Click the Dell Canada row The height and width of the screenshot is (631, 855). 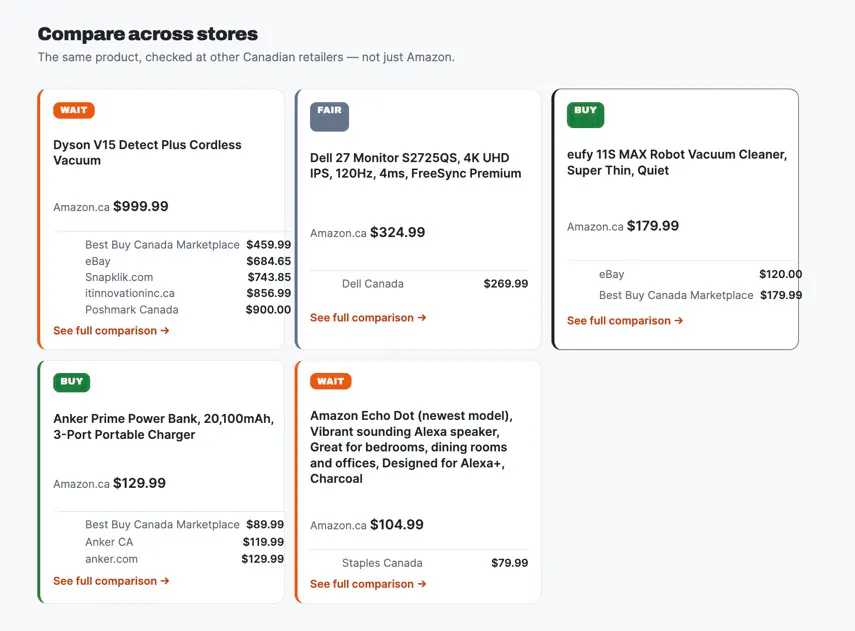pos(435,284)
